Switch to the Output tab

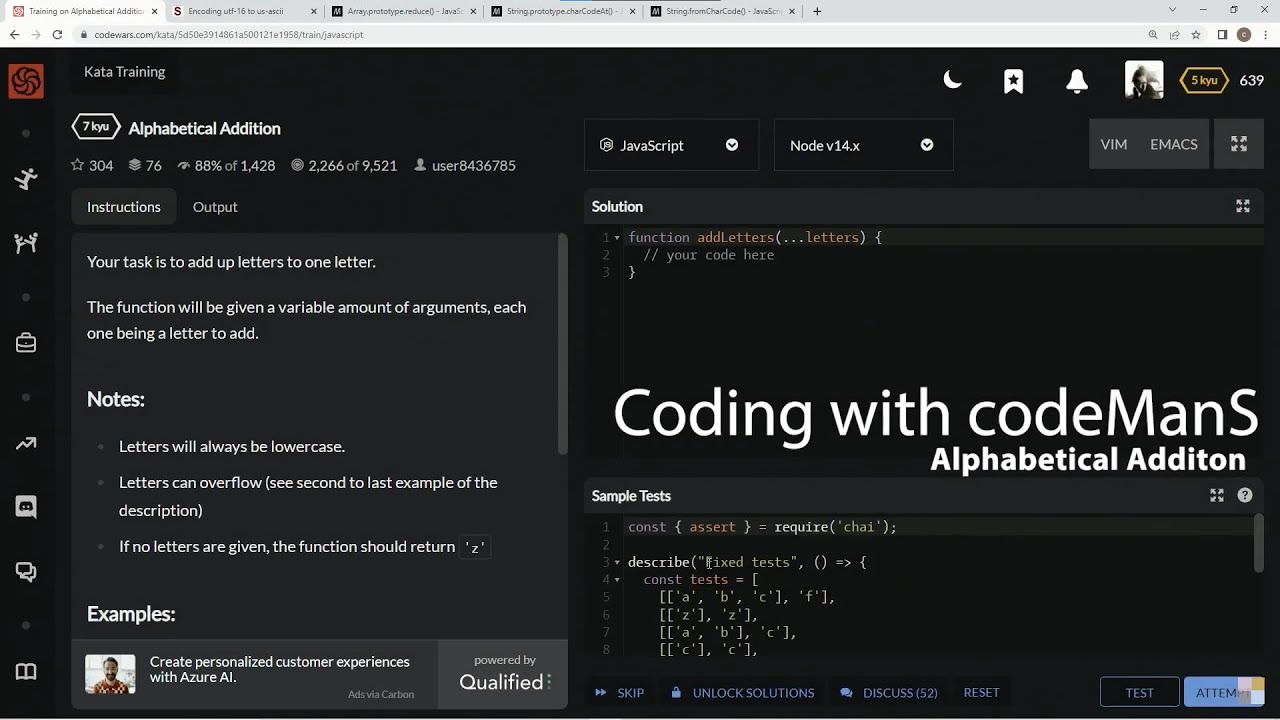click(215, 207)
